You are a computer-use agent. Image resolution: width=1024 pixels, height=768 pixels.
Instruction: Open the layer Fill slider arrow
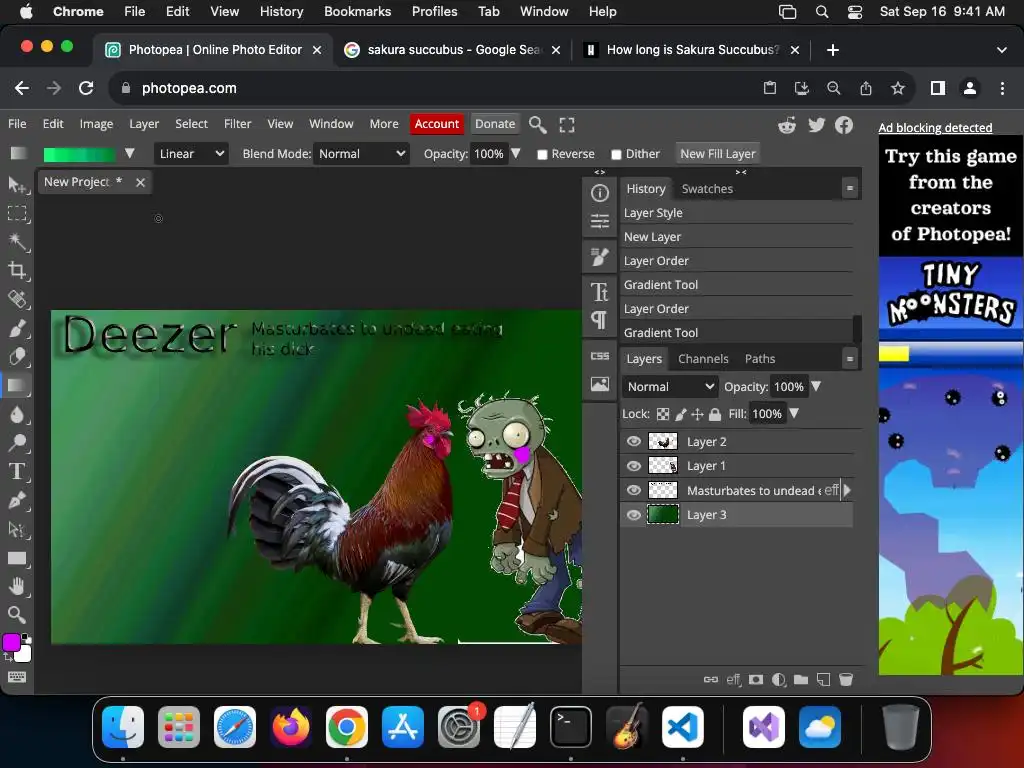[x=794, y=413]
